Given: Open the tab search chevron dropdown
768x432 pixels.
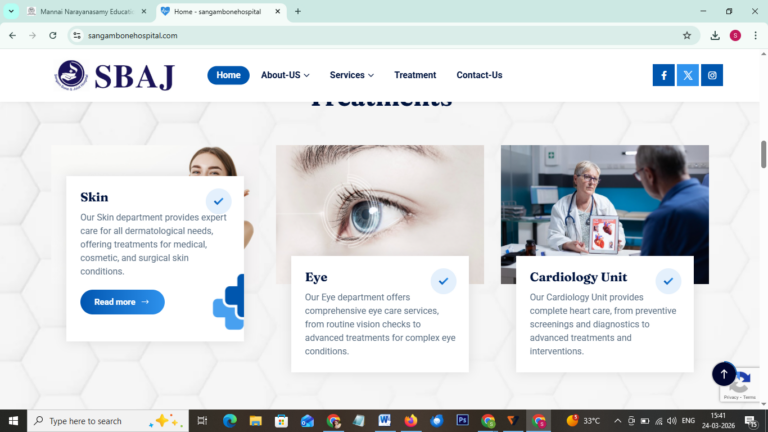Looking at the screenshot, I should pos(11,11).
